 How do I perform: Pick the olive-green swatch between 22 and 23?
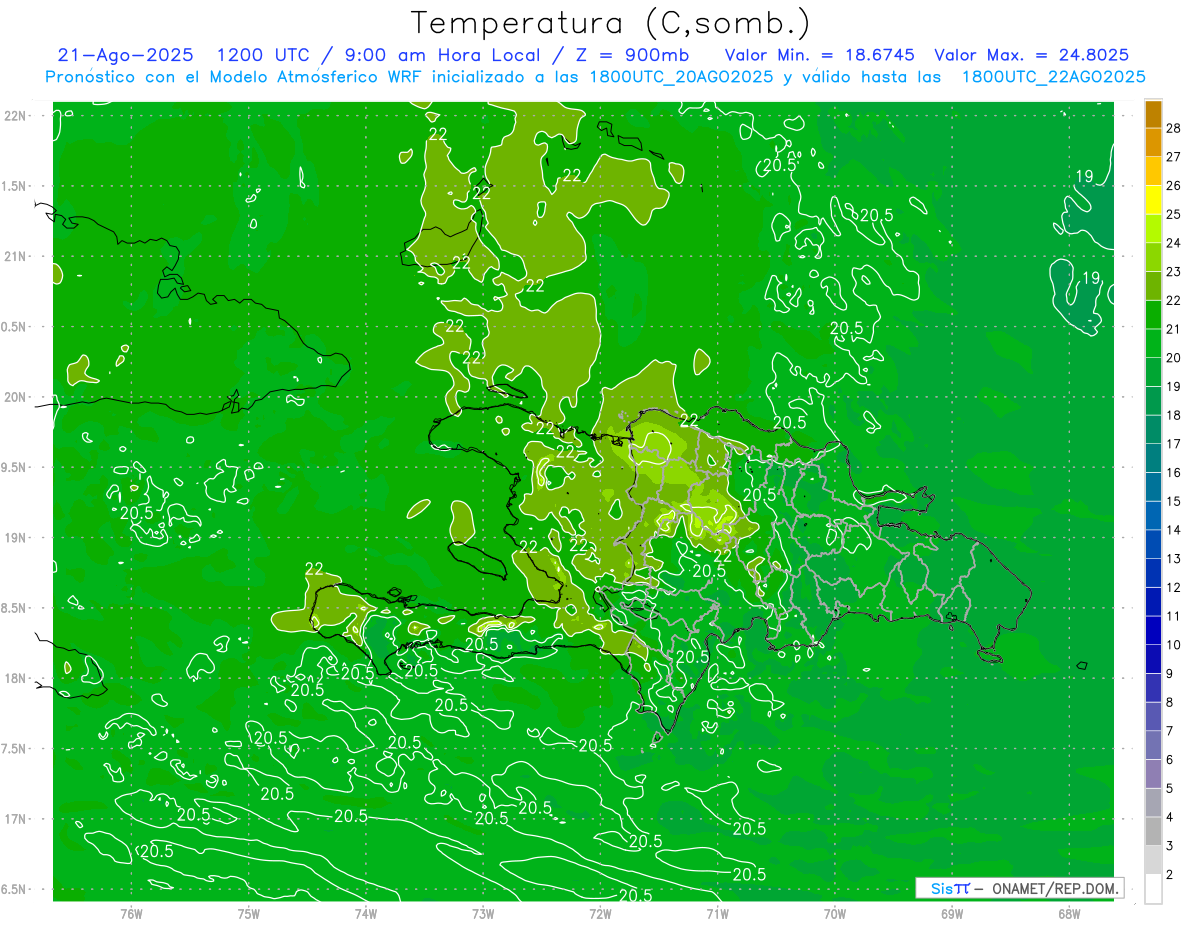pos(1153,286)
